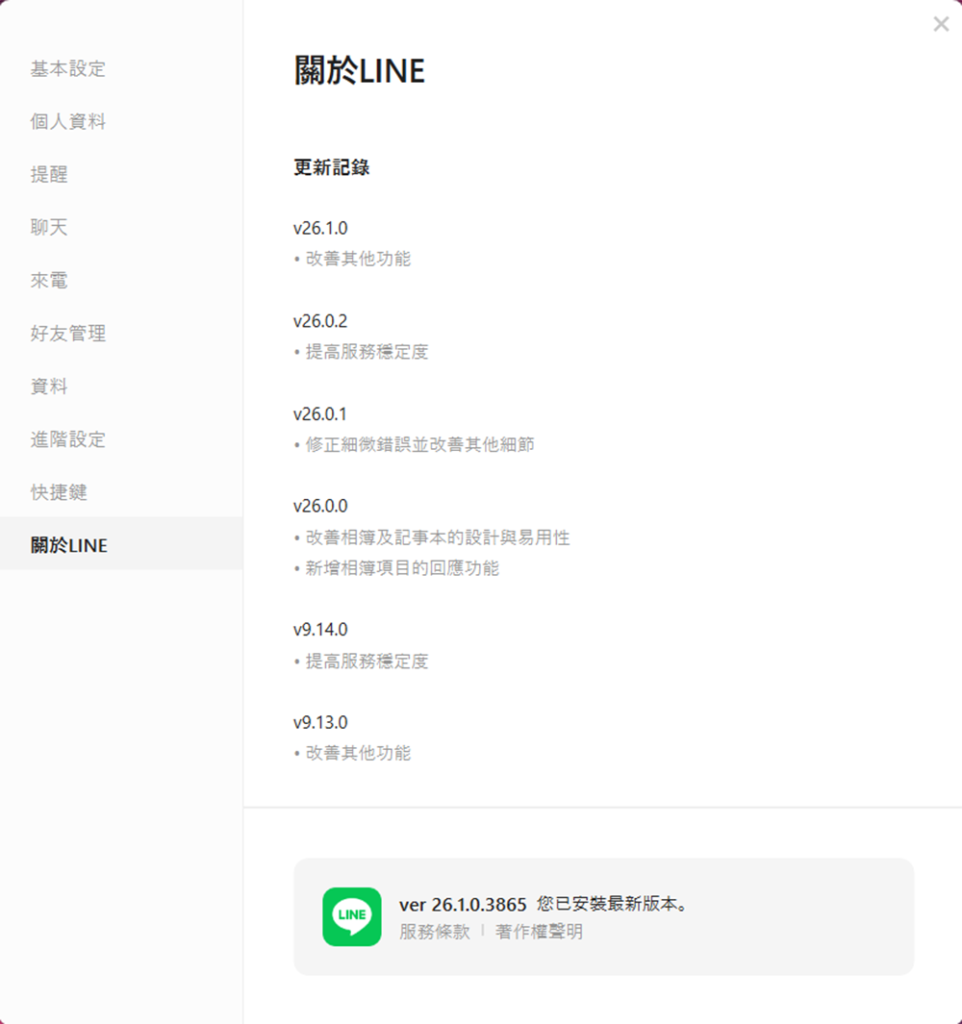
Task: Select 提醒 from the settings sidebar
Action: [50, 175]
